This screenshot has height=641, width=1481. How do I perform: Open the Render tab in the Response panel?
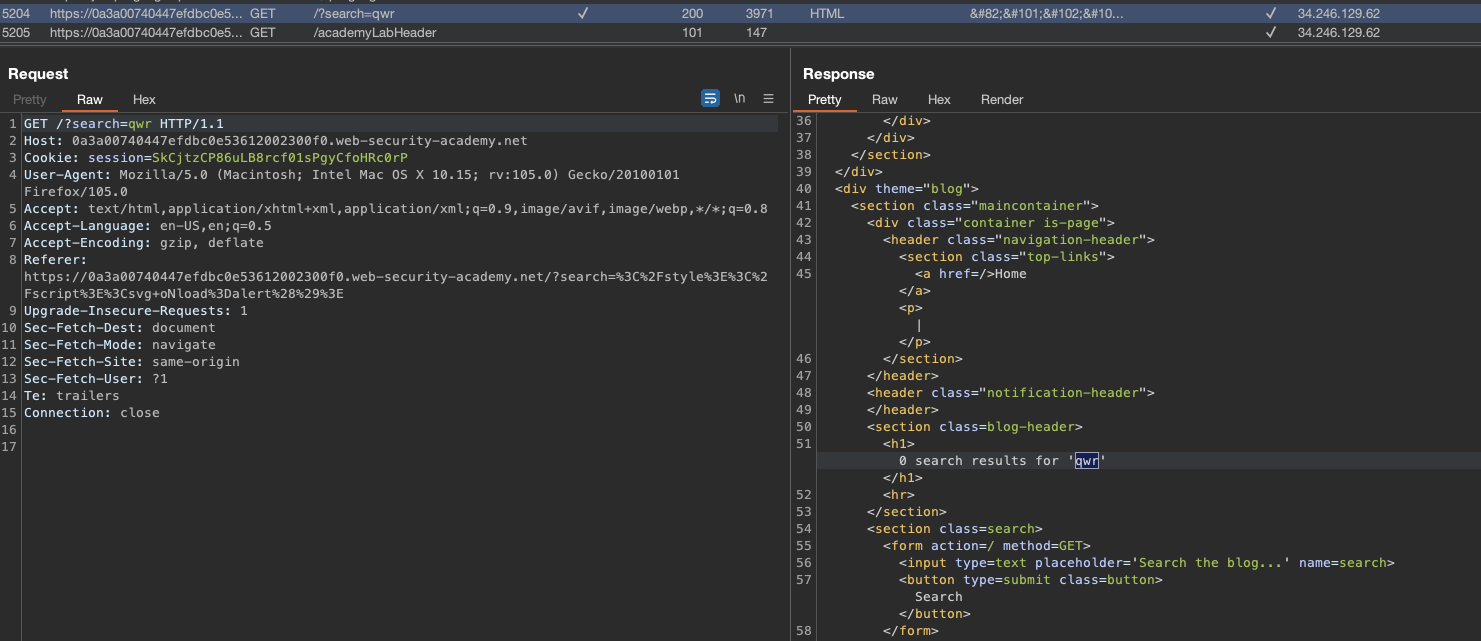(1002, 100)
